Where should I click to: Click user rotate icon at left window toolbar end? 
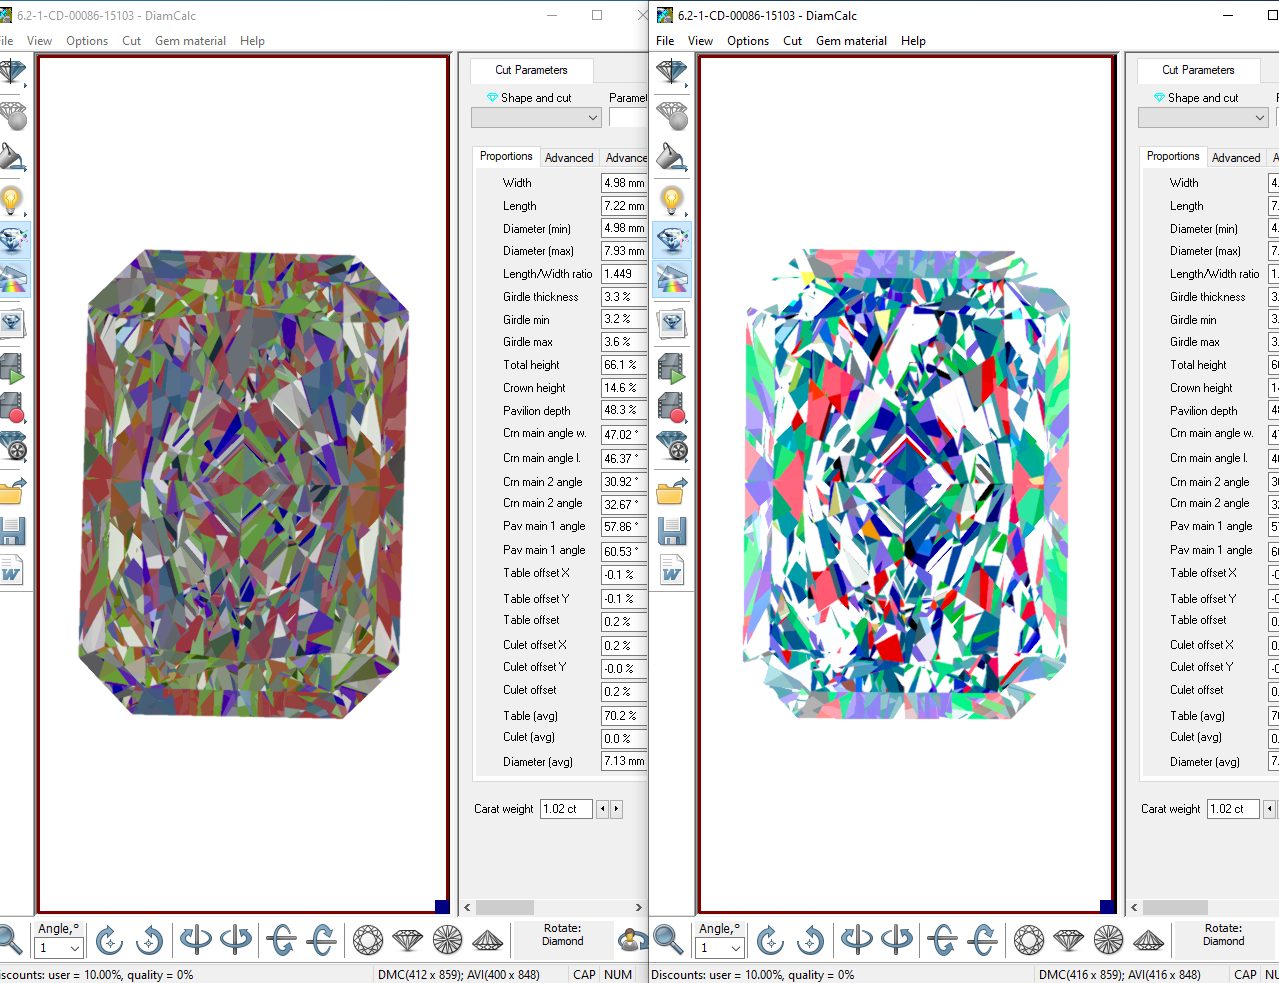[x=633, y=940]
